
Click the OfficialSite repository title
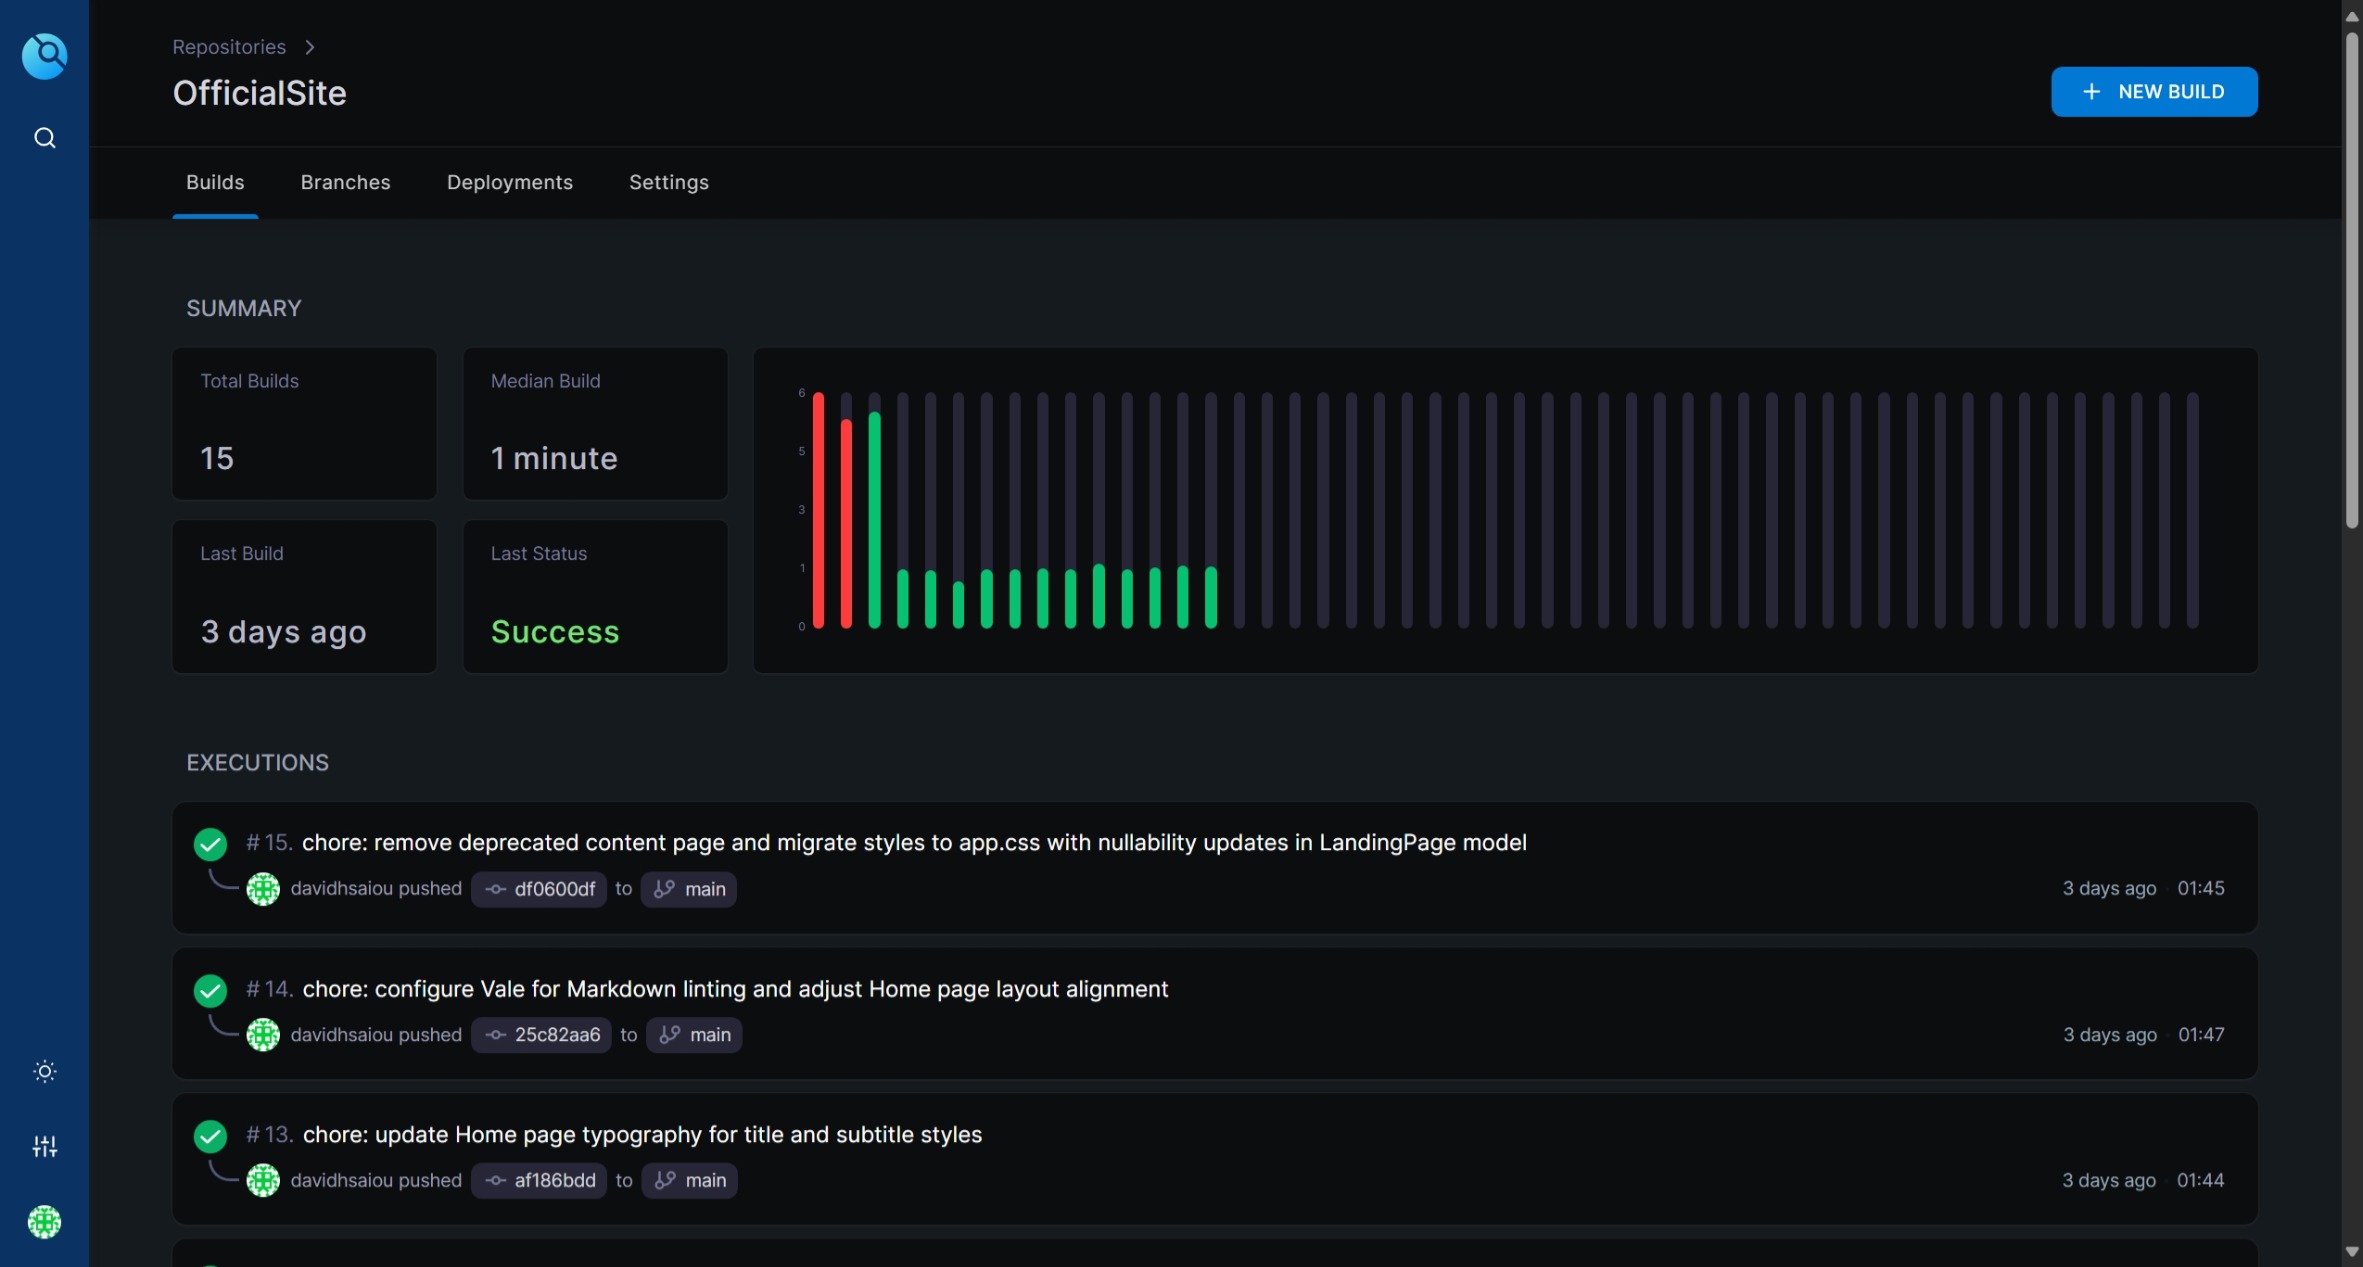coord(260,93)
